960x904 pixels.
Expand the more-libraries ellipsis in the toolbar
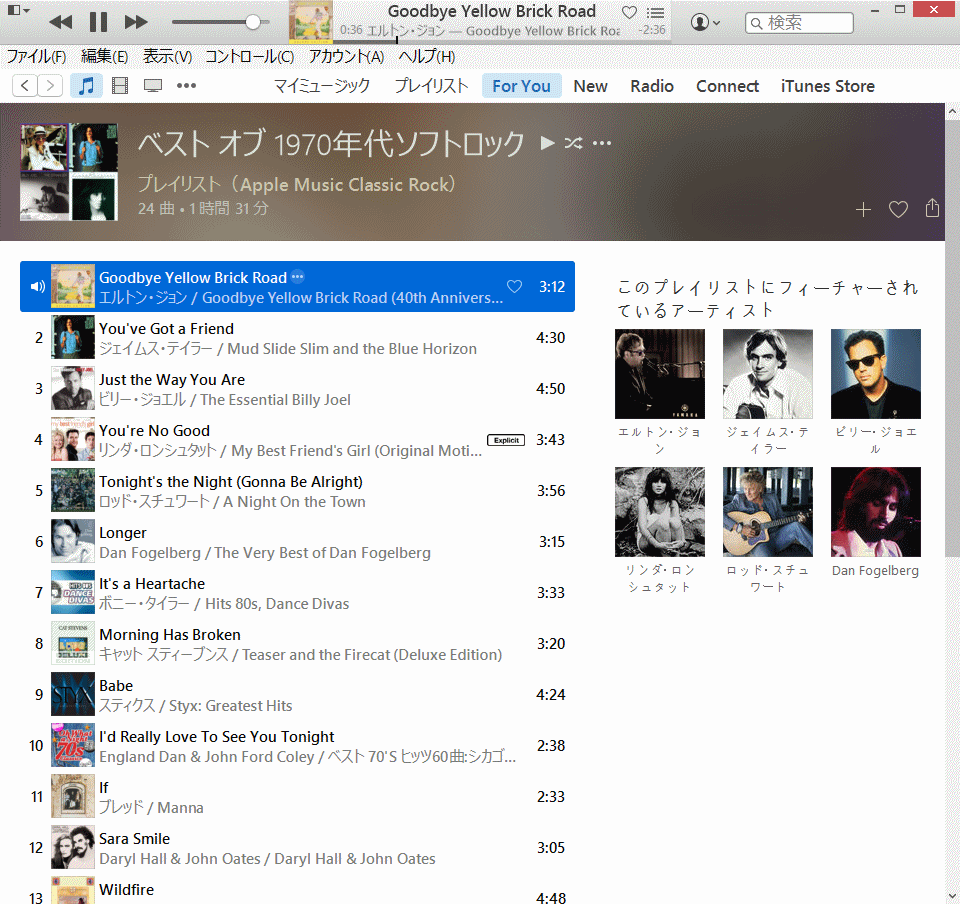(186, 86)
